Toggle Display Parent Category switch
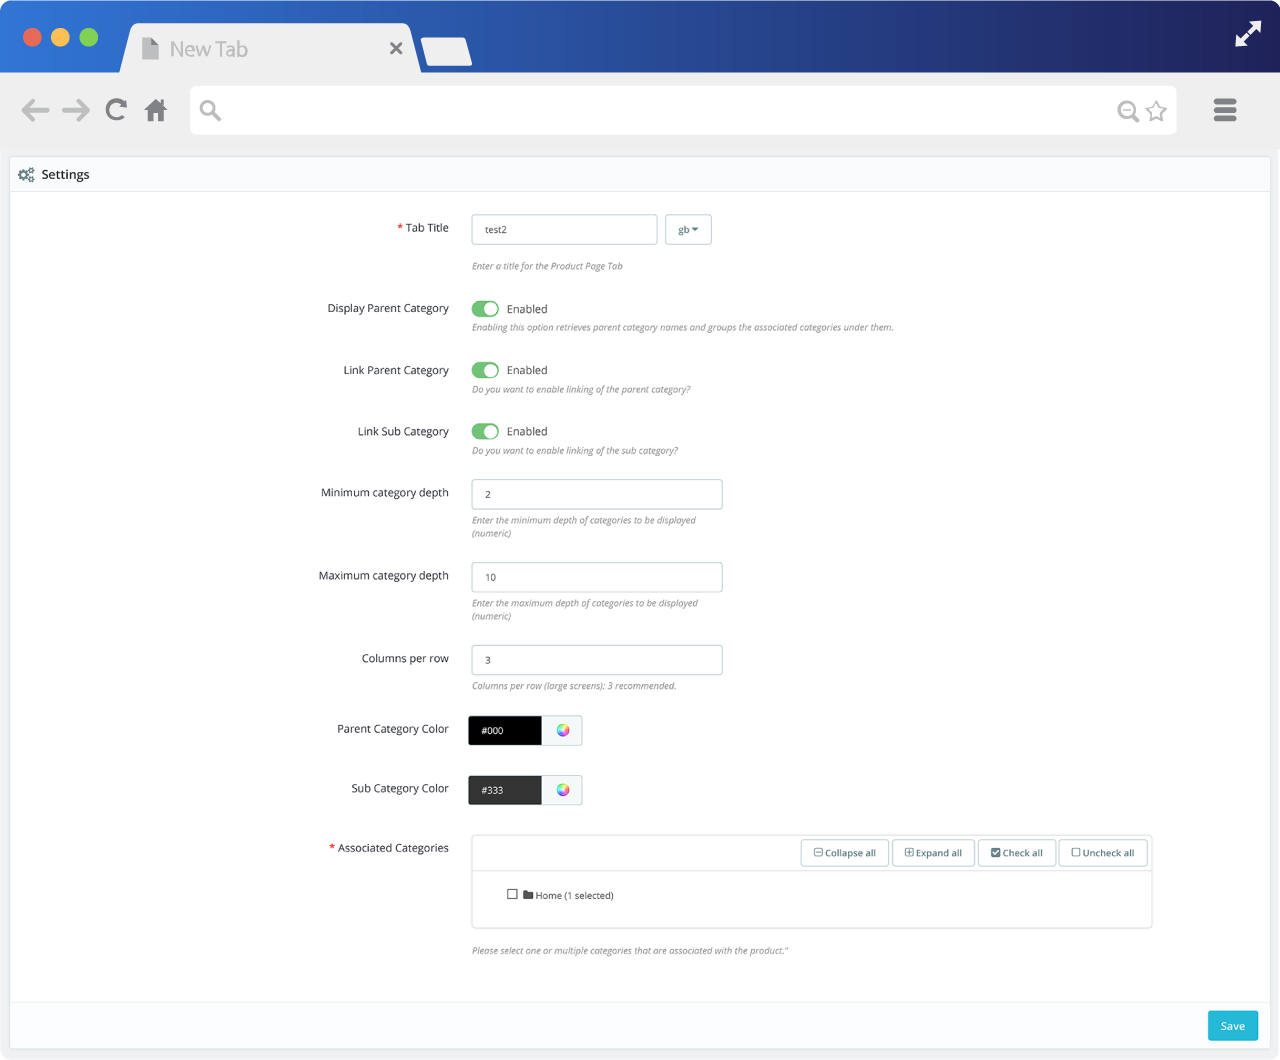1280x1060 pixels. (485, 309)
